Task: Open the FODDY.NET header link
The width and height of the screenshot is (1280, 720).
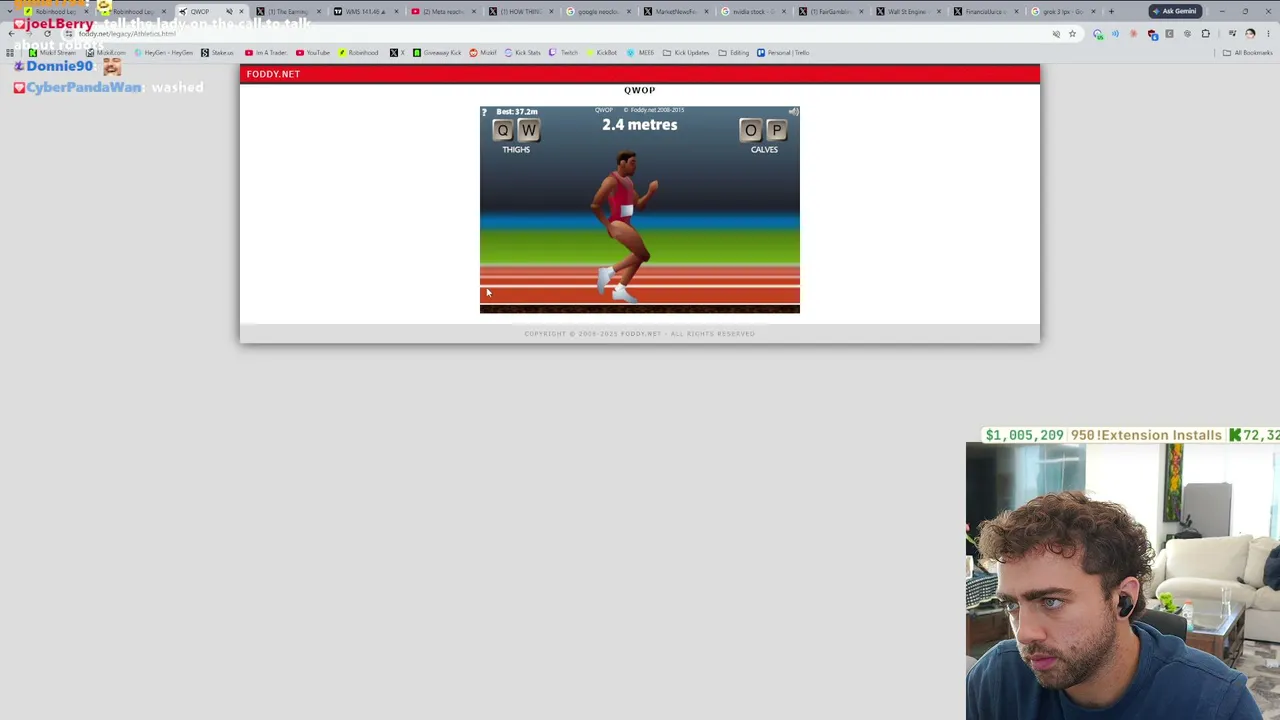Action: point(273,74)
